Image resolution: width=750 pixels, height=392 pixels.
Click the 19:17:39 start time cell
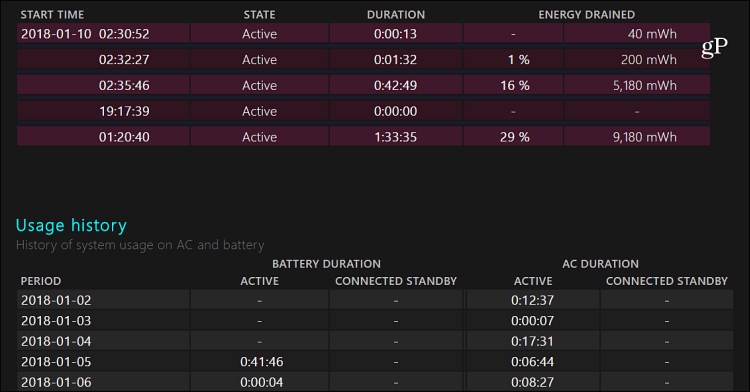(x=103, y=111)
